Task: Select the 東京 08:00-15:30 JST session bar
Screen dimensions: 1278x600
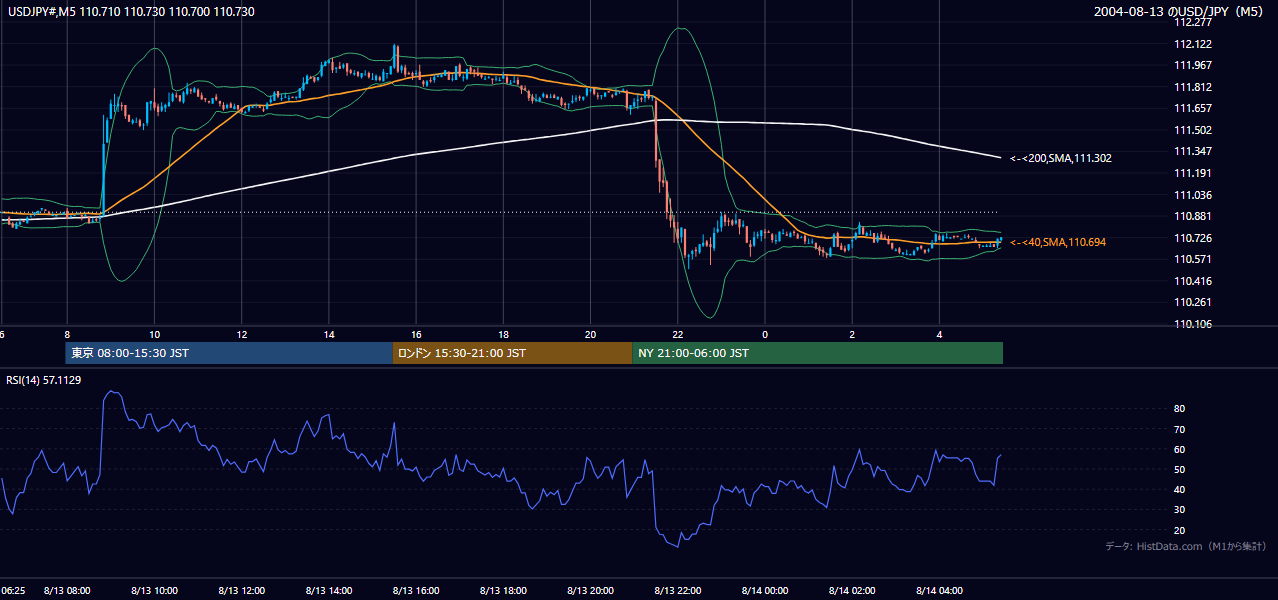Action: pyautogui.click(x=229, y=353)
